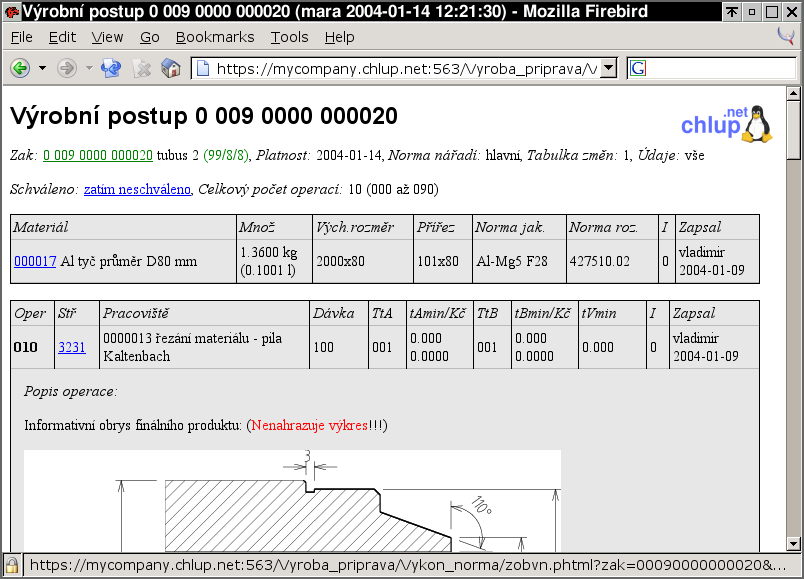The image size is (804, 579).
Task: Click the 'zatím neschváleno' approval link
Action: 137,189
